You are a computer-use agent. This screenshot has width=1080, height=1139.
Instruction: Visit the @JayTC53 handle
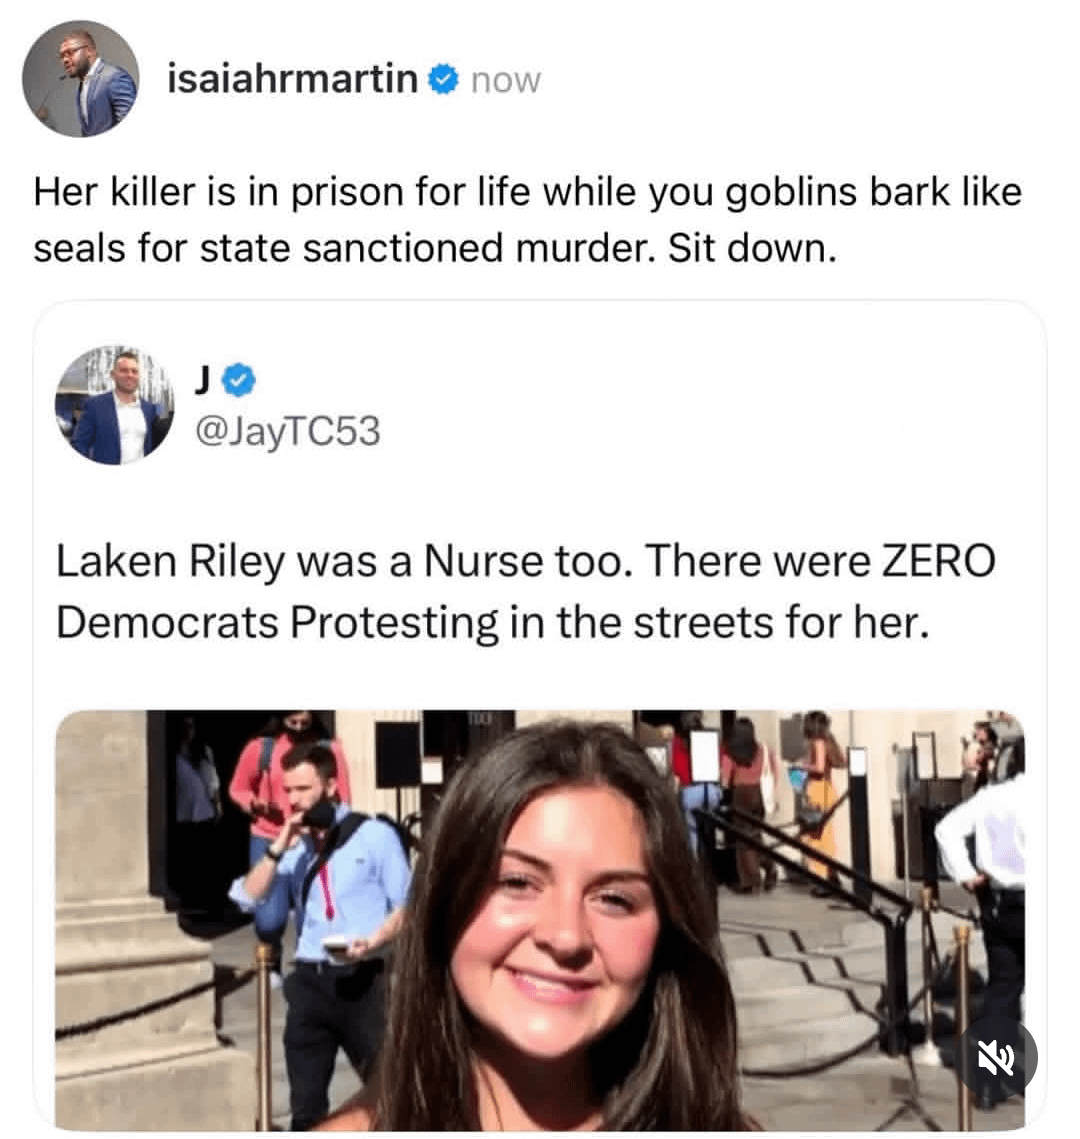(x=288, y=431)
